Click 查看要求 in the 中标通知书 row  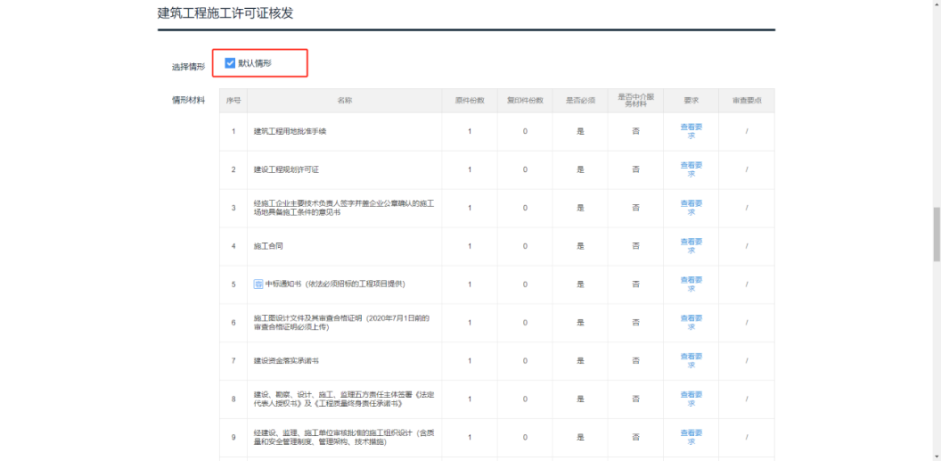tap(691, 284)
